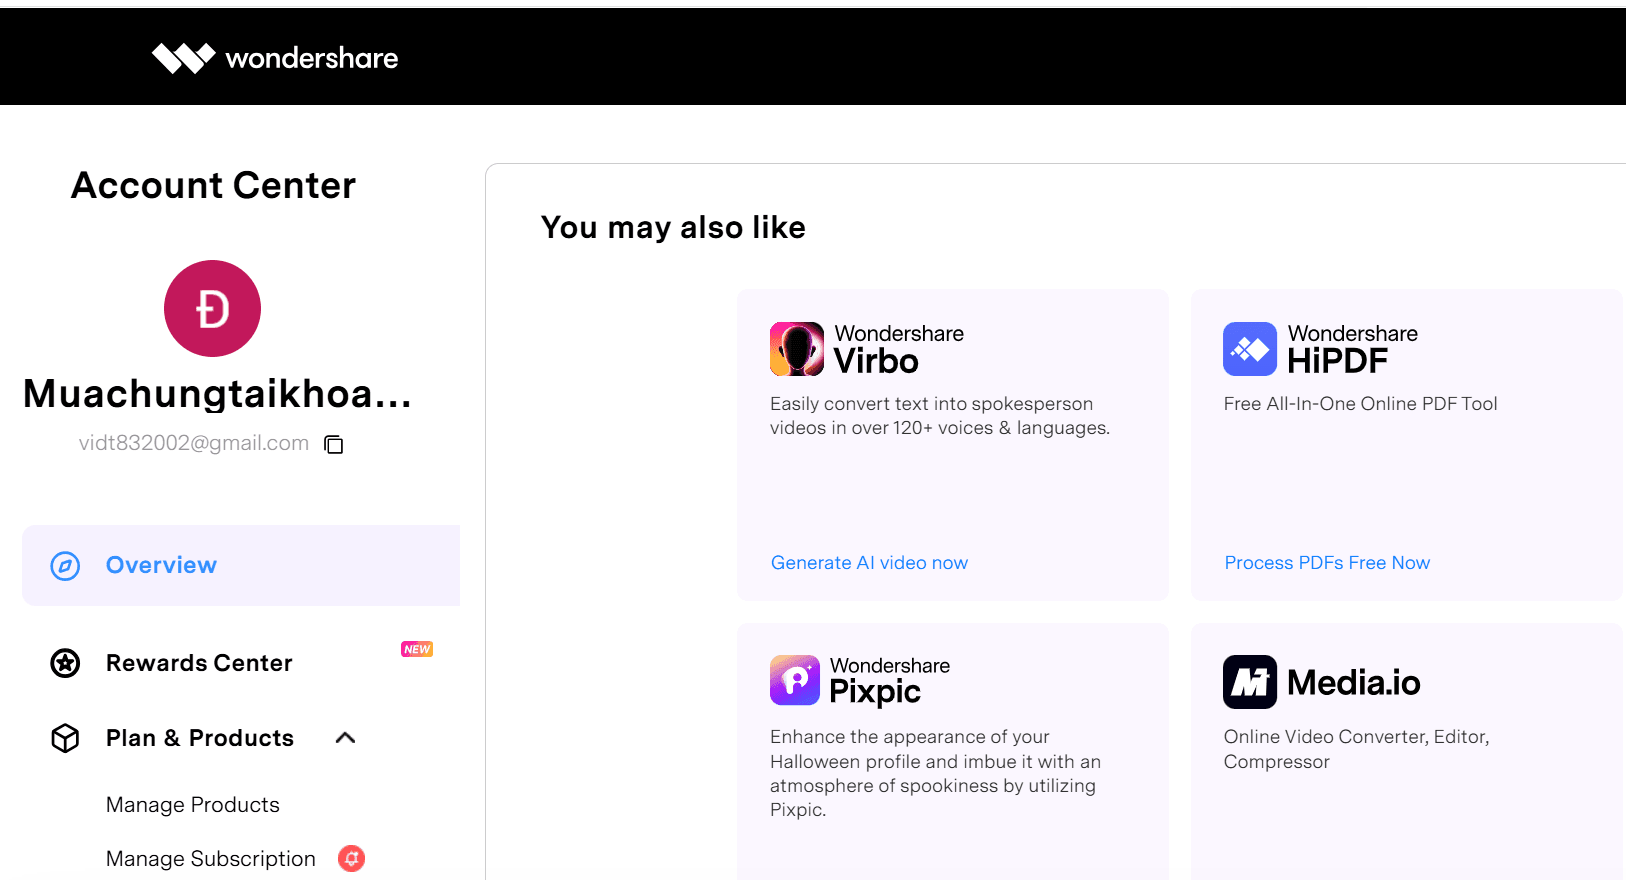Collapse the Plan & Products section chevron
This screenshot has height=880, width=1626.
(x=346, y=738)
